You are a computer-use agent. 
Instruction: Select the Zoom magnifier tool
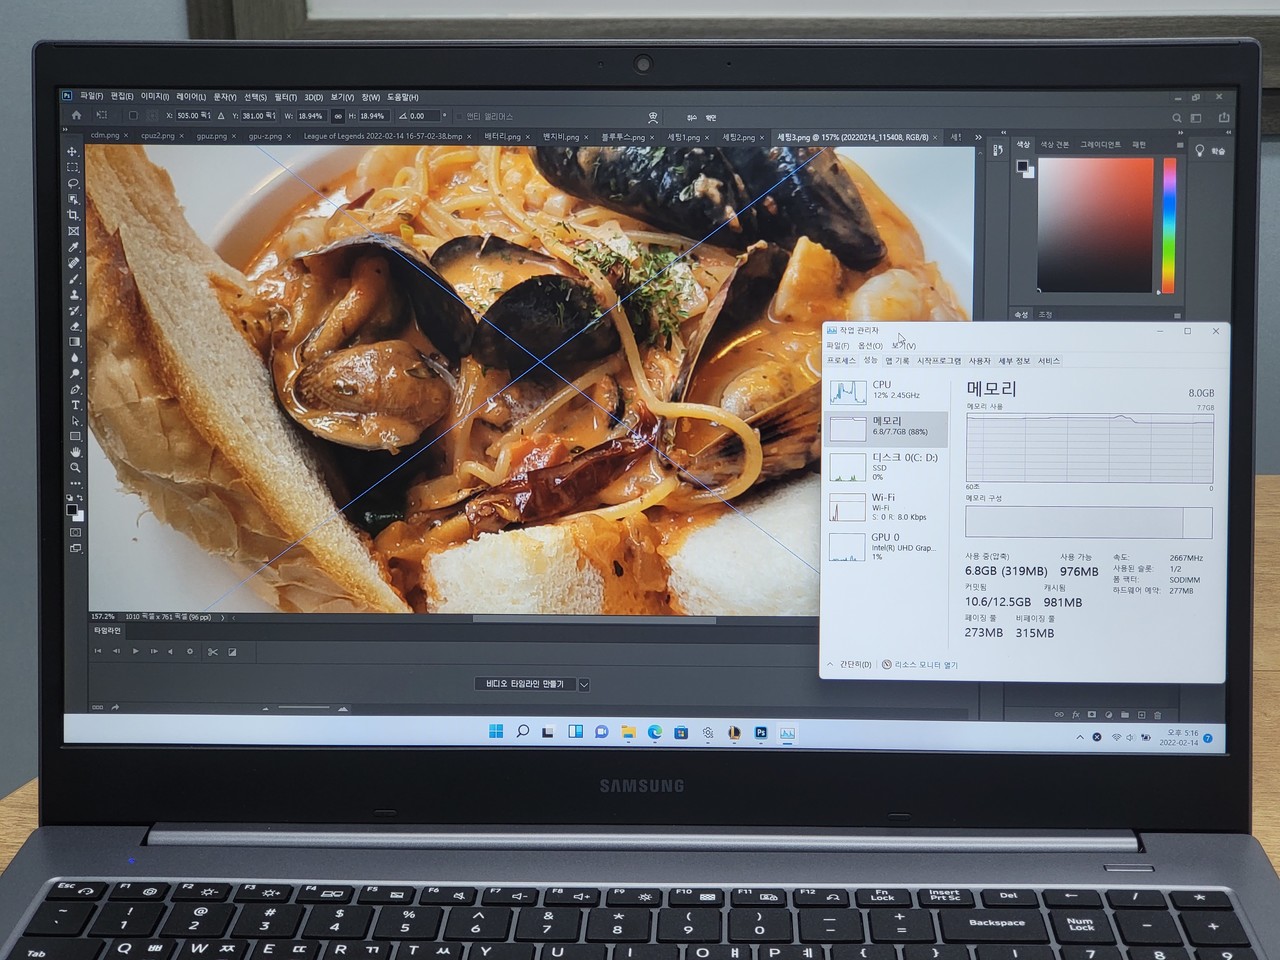pyautogui.click(x=75, y=468)
